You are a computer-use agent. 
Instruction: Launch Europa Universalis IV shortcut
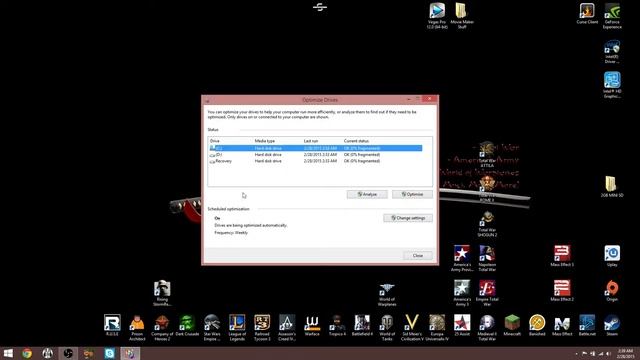coord(437,327)
